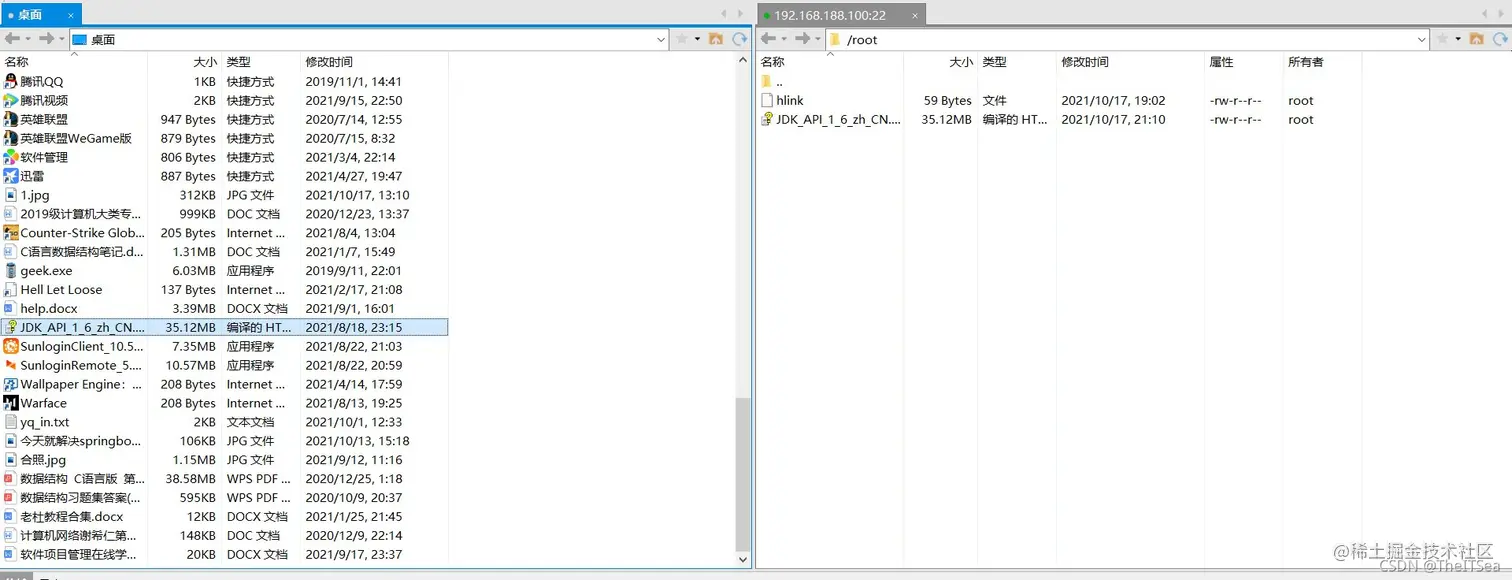
Task: Click the remote hlink file icon
Action: 767,101
